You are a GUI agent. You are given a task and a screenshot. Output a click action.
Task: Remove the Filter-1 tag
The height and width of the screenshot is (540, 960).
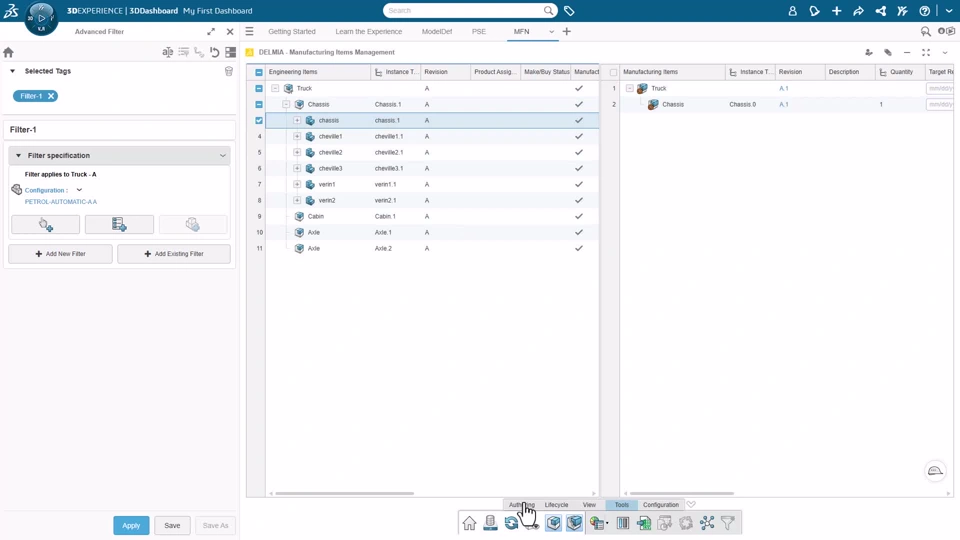(x=51, y=96)
